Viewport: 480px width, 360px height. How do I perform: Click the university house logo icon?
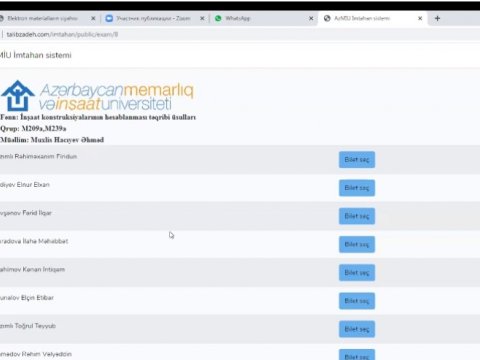coord(18,96)
